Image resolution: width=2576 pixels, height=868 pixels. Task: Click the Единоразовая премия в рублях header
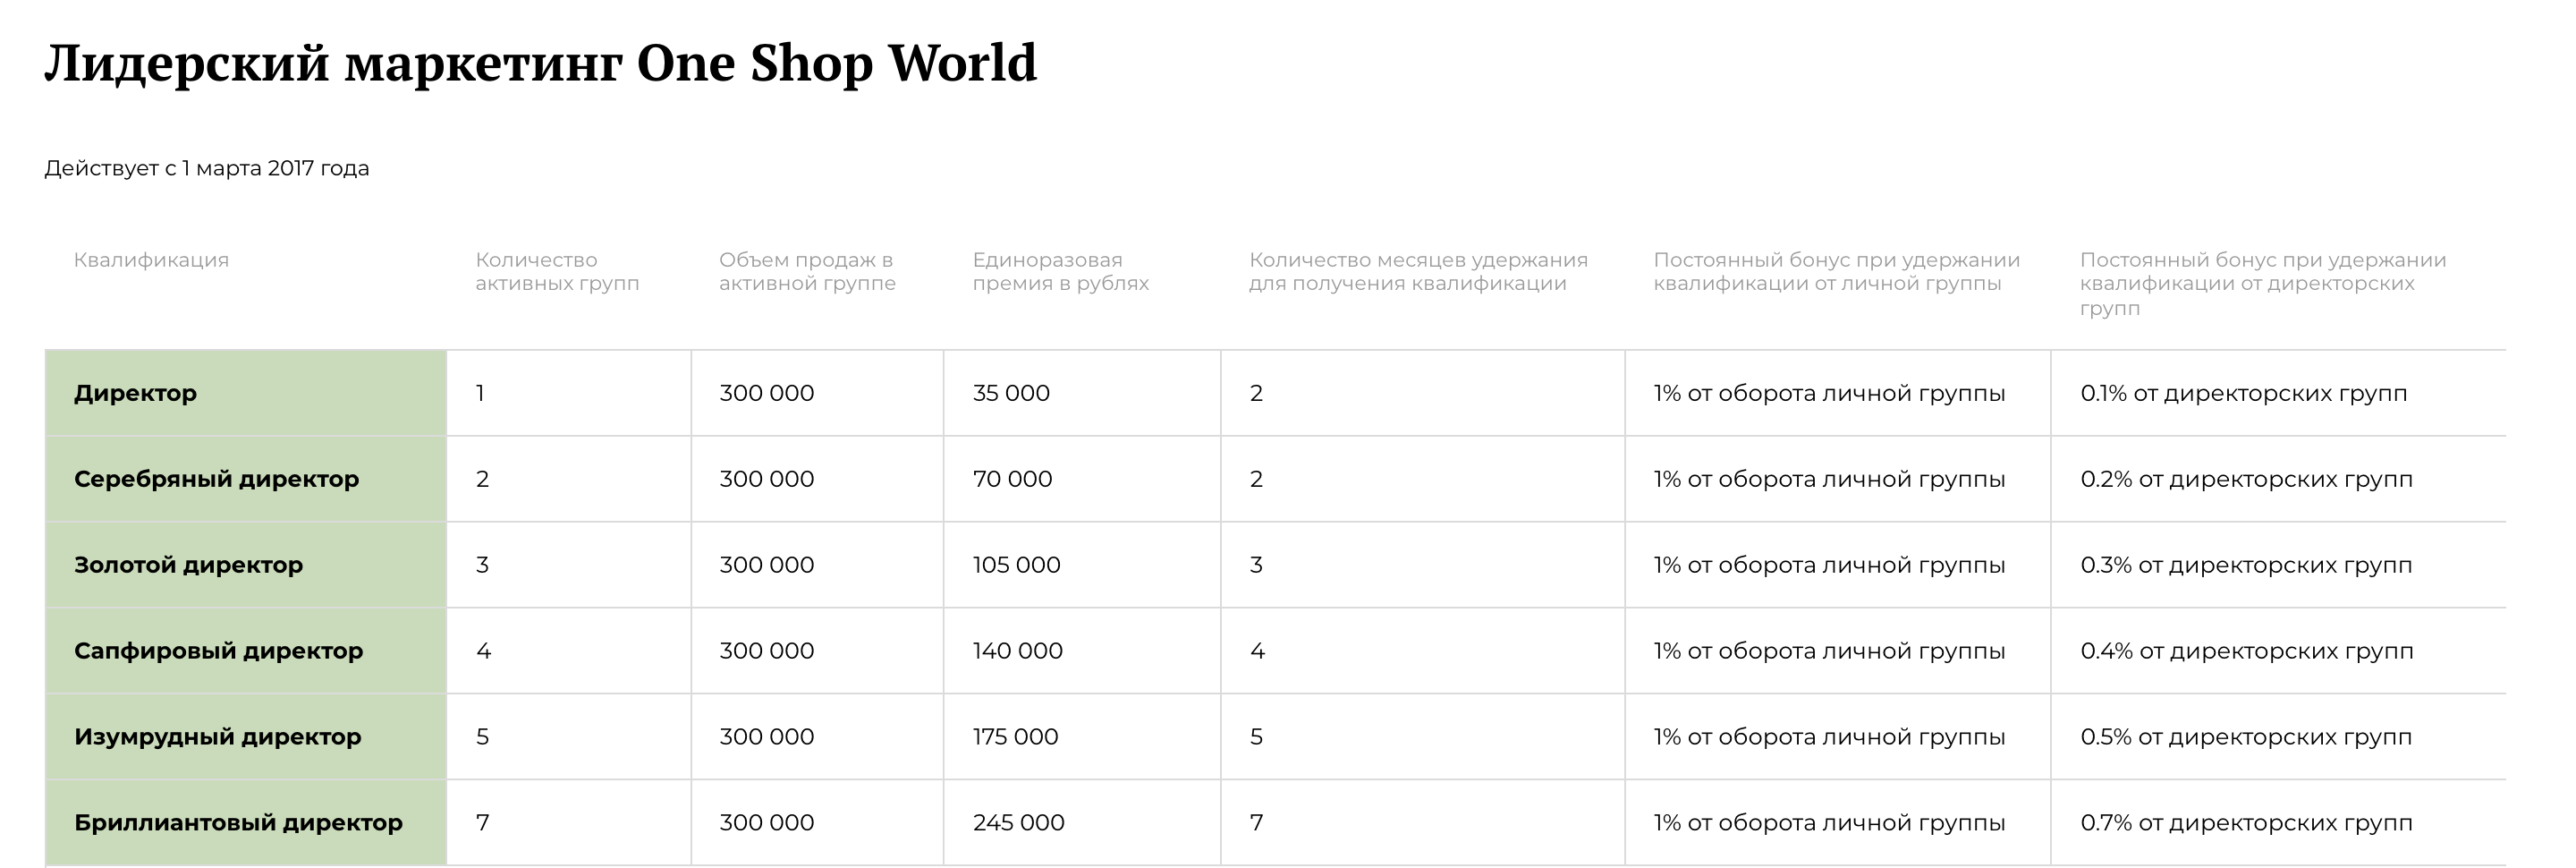1061,271
